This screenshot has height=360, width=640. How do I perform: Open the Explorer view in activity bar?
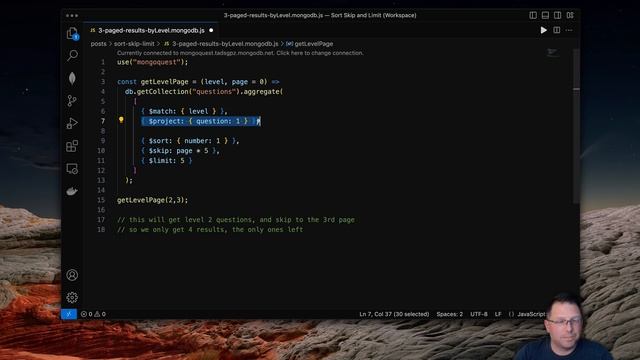pos(72,33)
